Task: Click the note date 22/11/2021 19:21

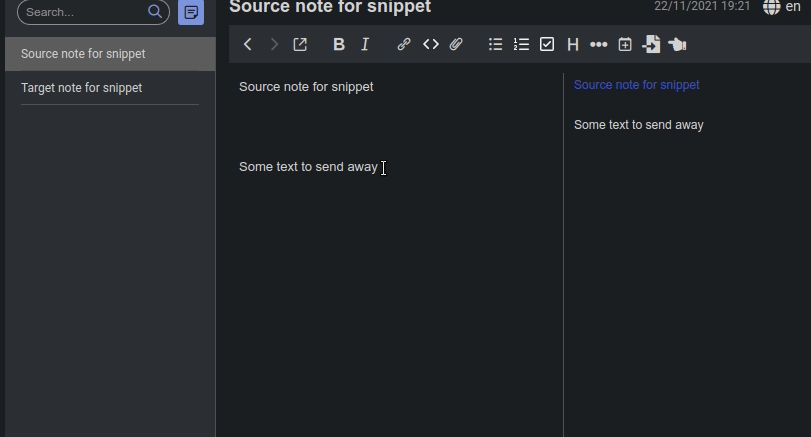Action: tap(702, 6)
